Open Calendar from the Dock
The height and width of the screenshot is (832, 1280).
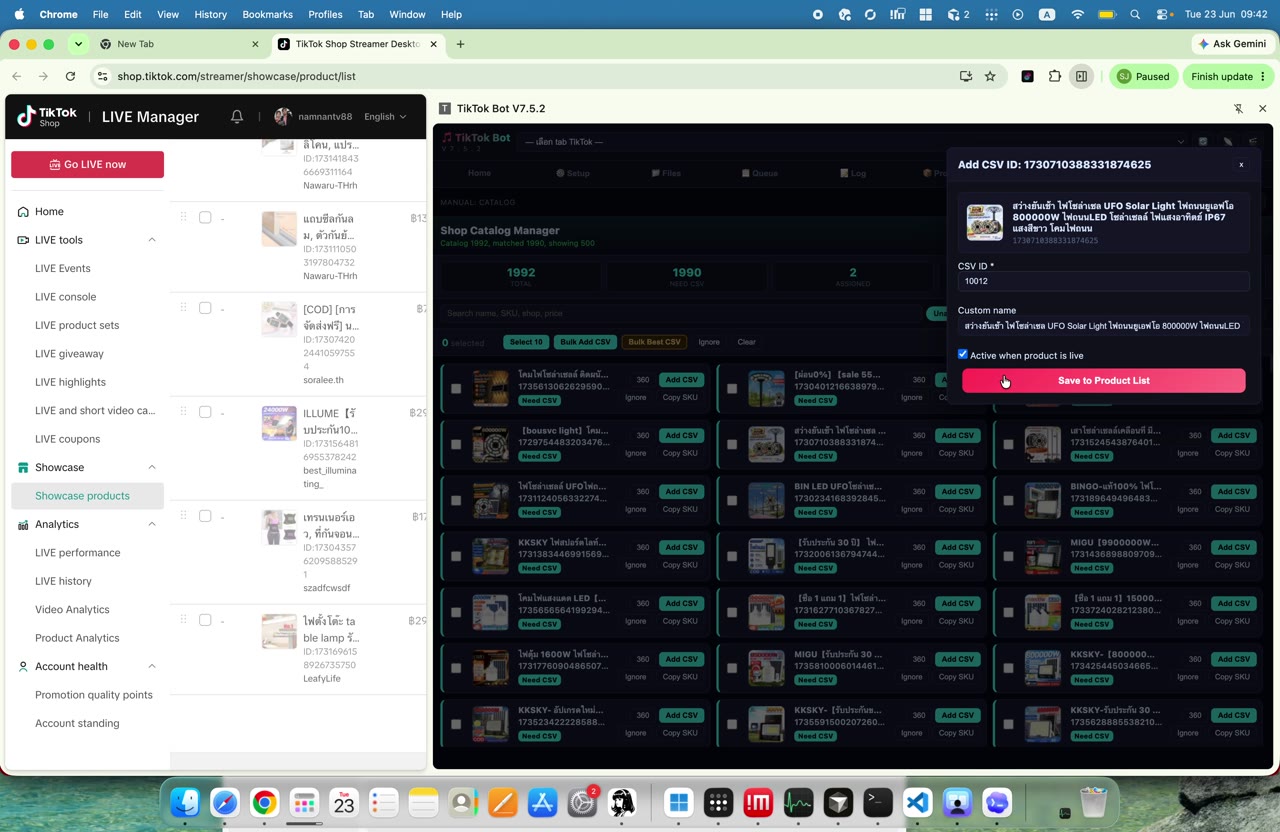point(344,802)
